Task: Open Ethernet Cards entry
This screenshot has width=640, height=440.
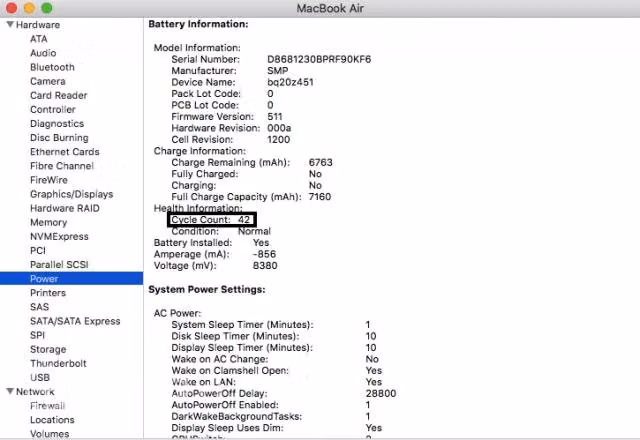Action: (64, 152)
